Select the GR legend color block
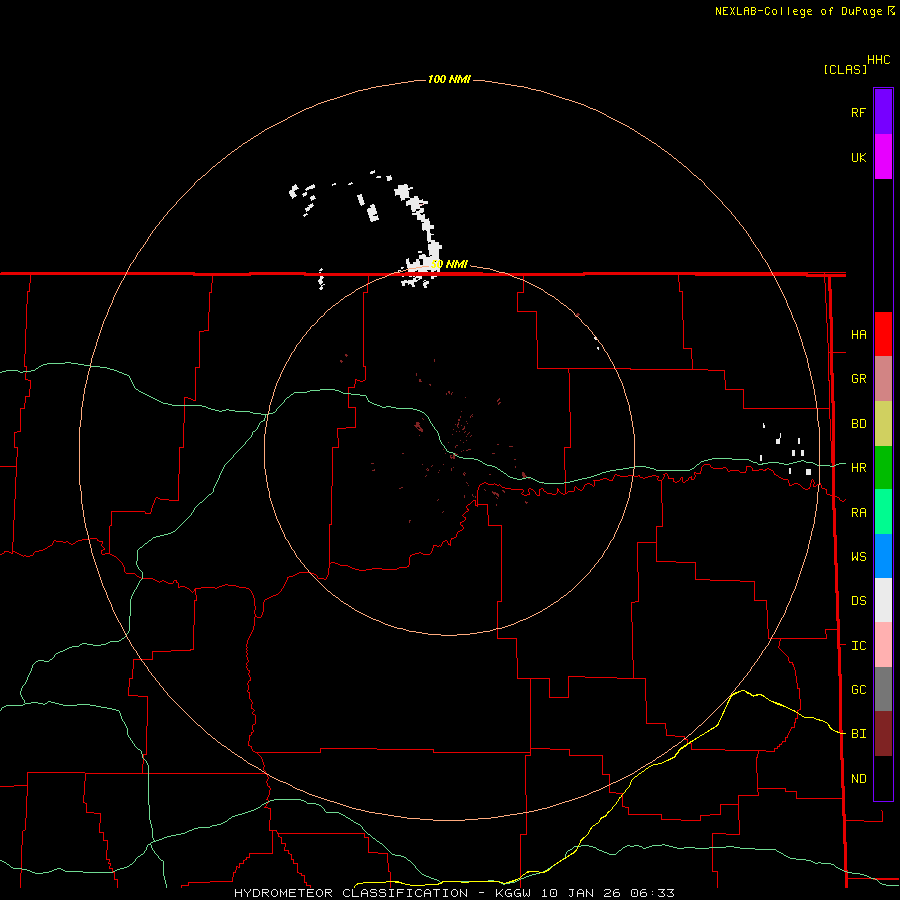The image size is (900, 900). click(x=883, y=379)
